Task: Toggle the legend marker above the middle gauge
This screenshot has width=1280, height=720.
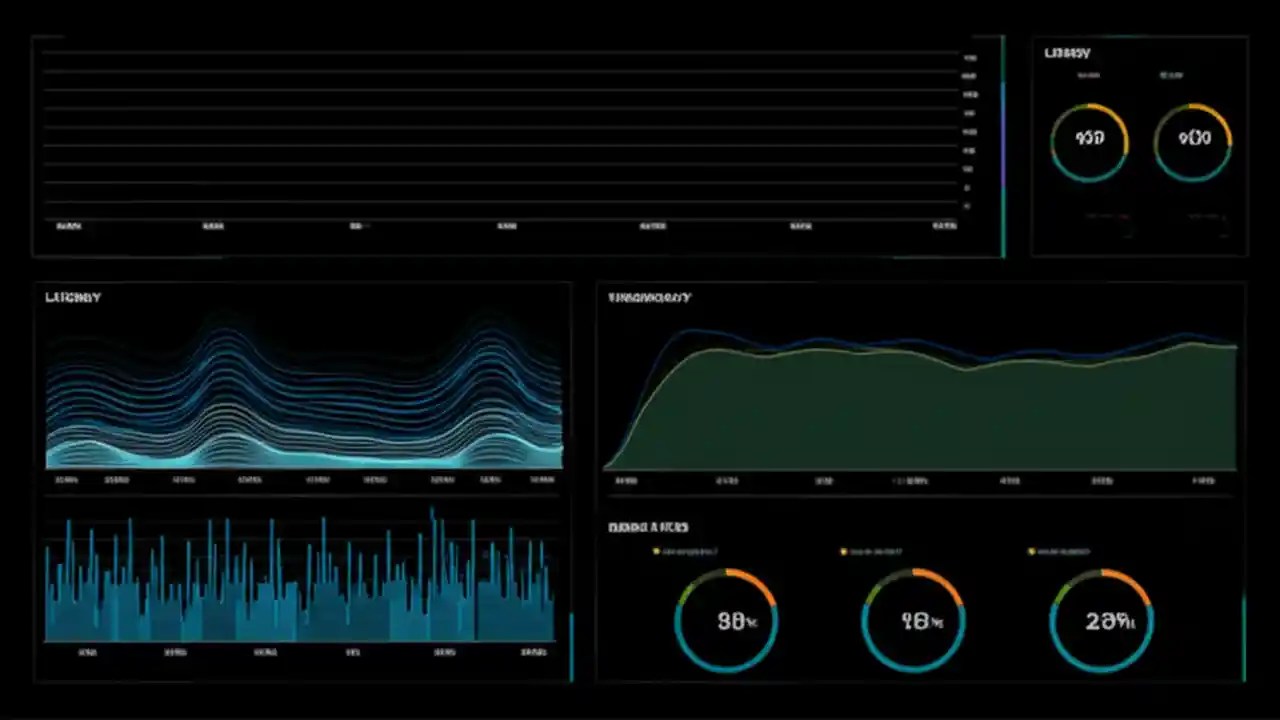Action: tap(842, 551)
